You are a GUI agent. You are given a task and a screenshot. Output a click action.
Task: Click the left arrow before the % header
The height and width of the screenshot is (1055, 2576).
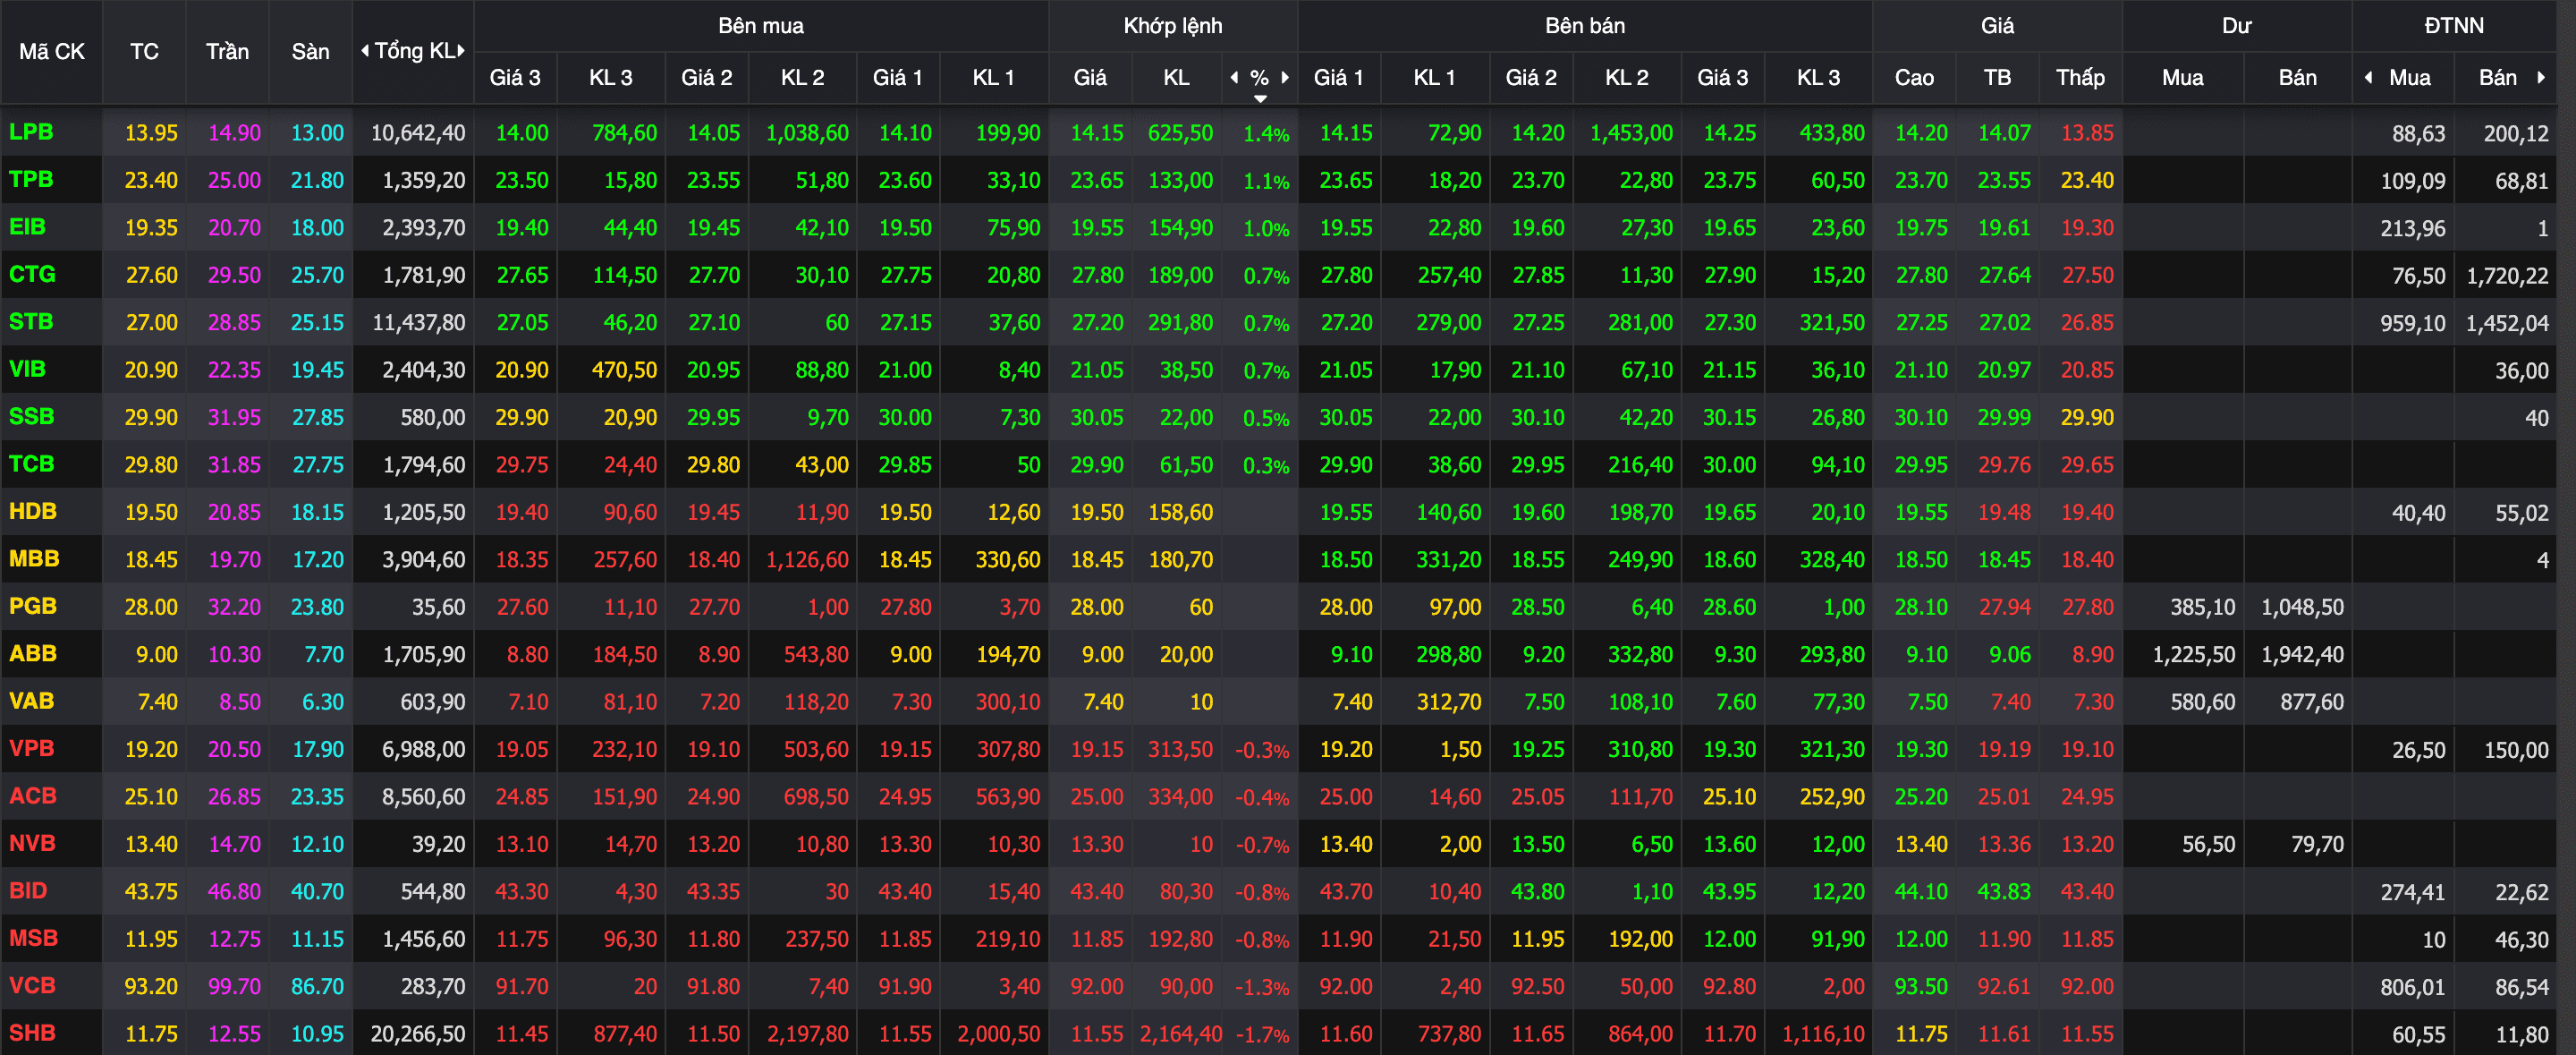pyautogui.click(x=1234, y=77)
